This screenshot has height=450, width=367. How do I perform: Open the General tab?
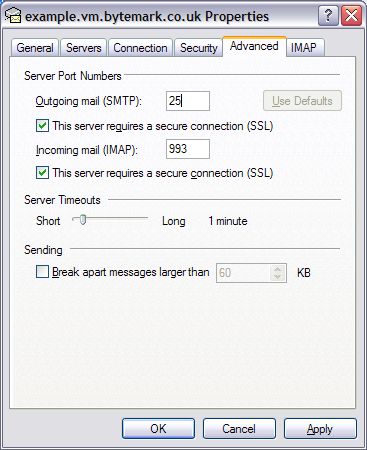(x=35, y=48)
